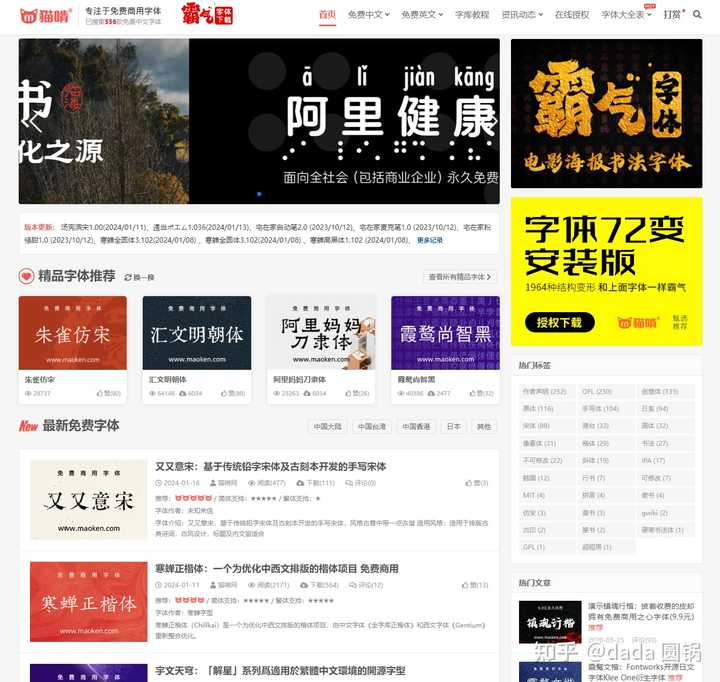
Task: Filter latest fonts by 中国香港
Action: point(416,427)
